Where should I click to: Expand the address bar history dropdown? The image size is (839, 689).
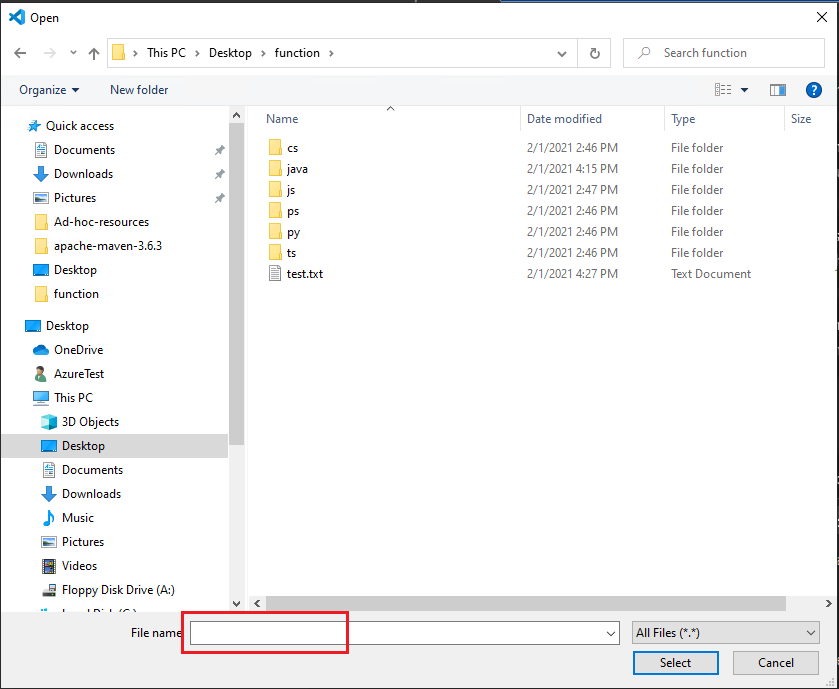[x=561, y=52]
